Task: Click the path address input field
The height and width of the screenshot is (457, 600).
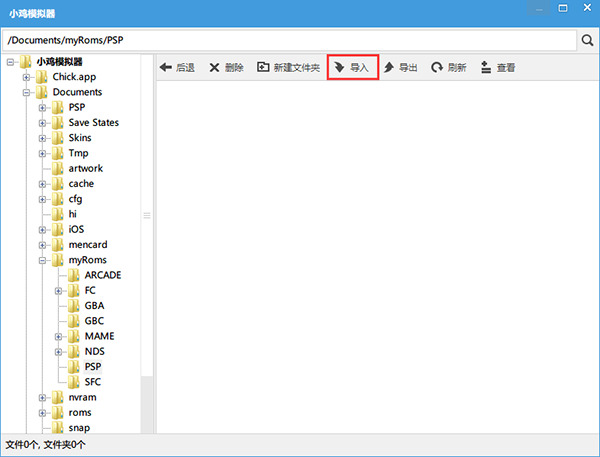Action: point(288,41)
